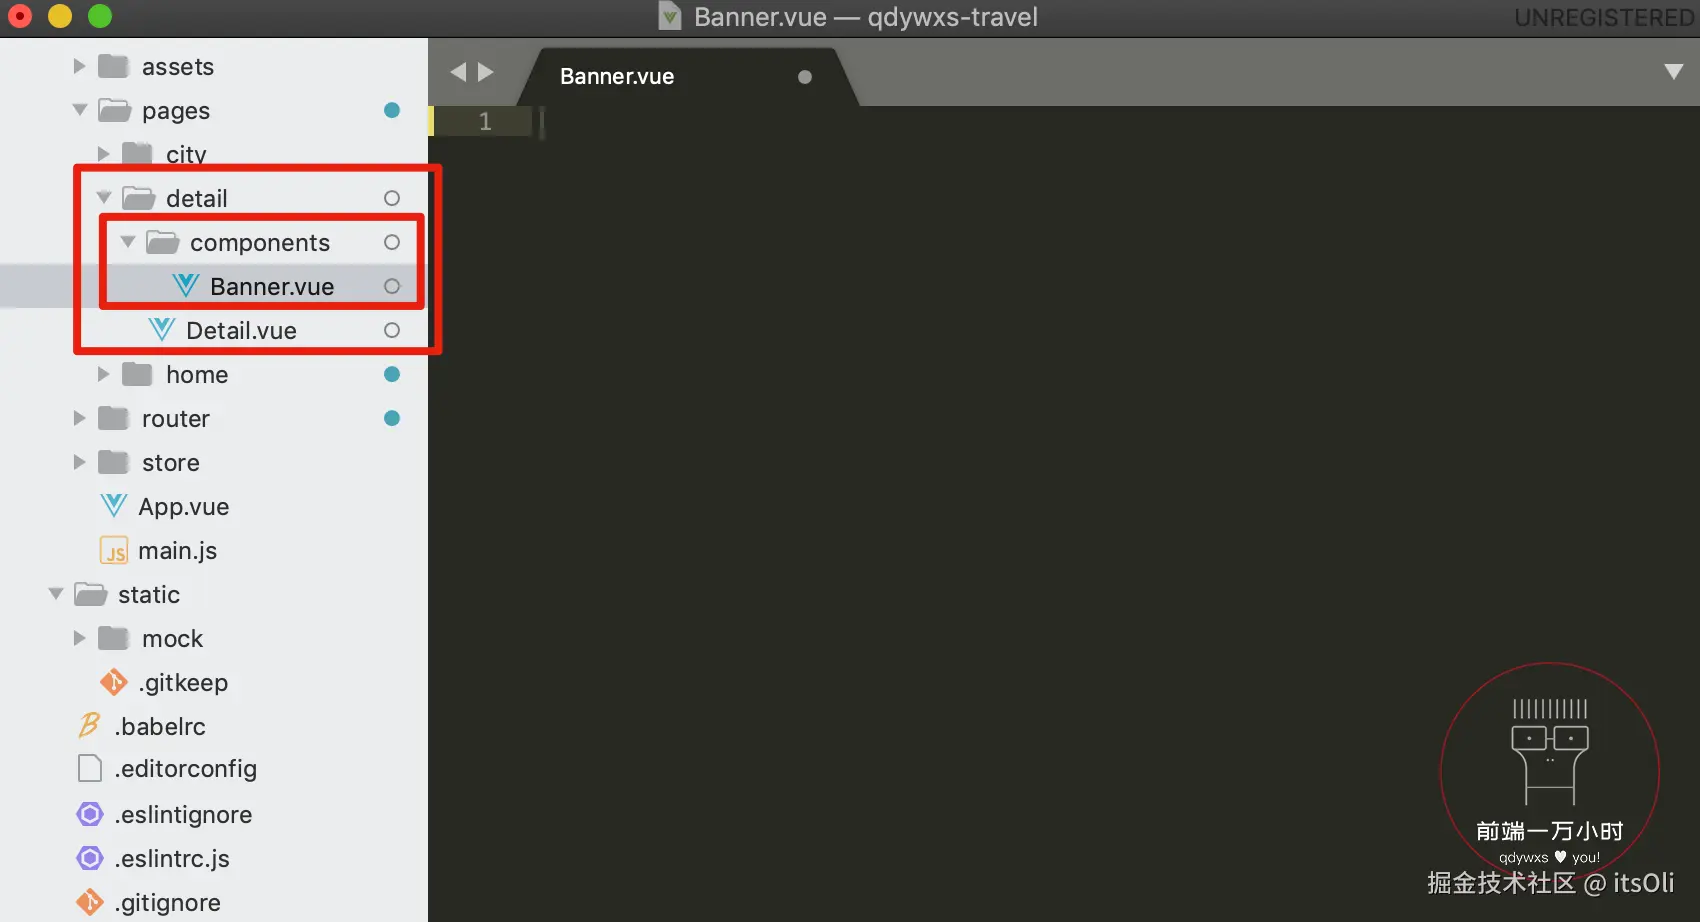Click the blue status dot beside home

coord(392,374)
